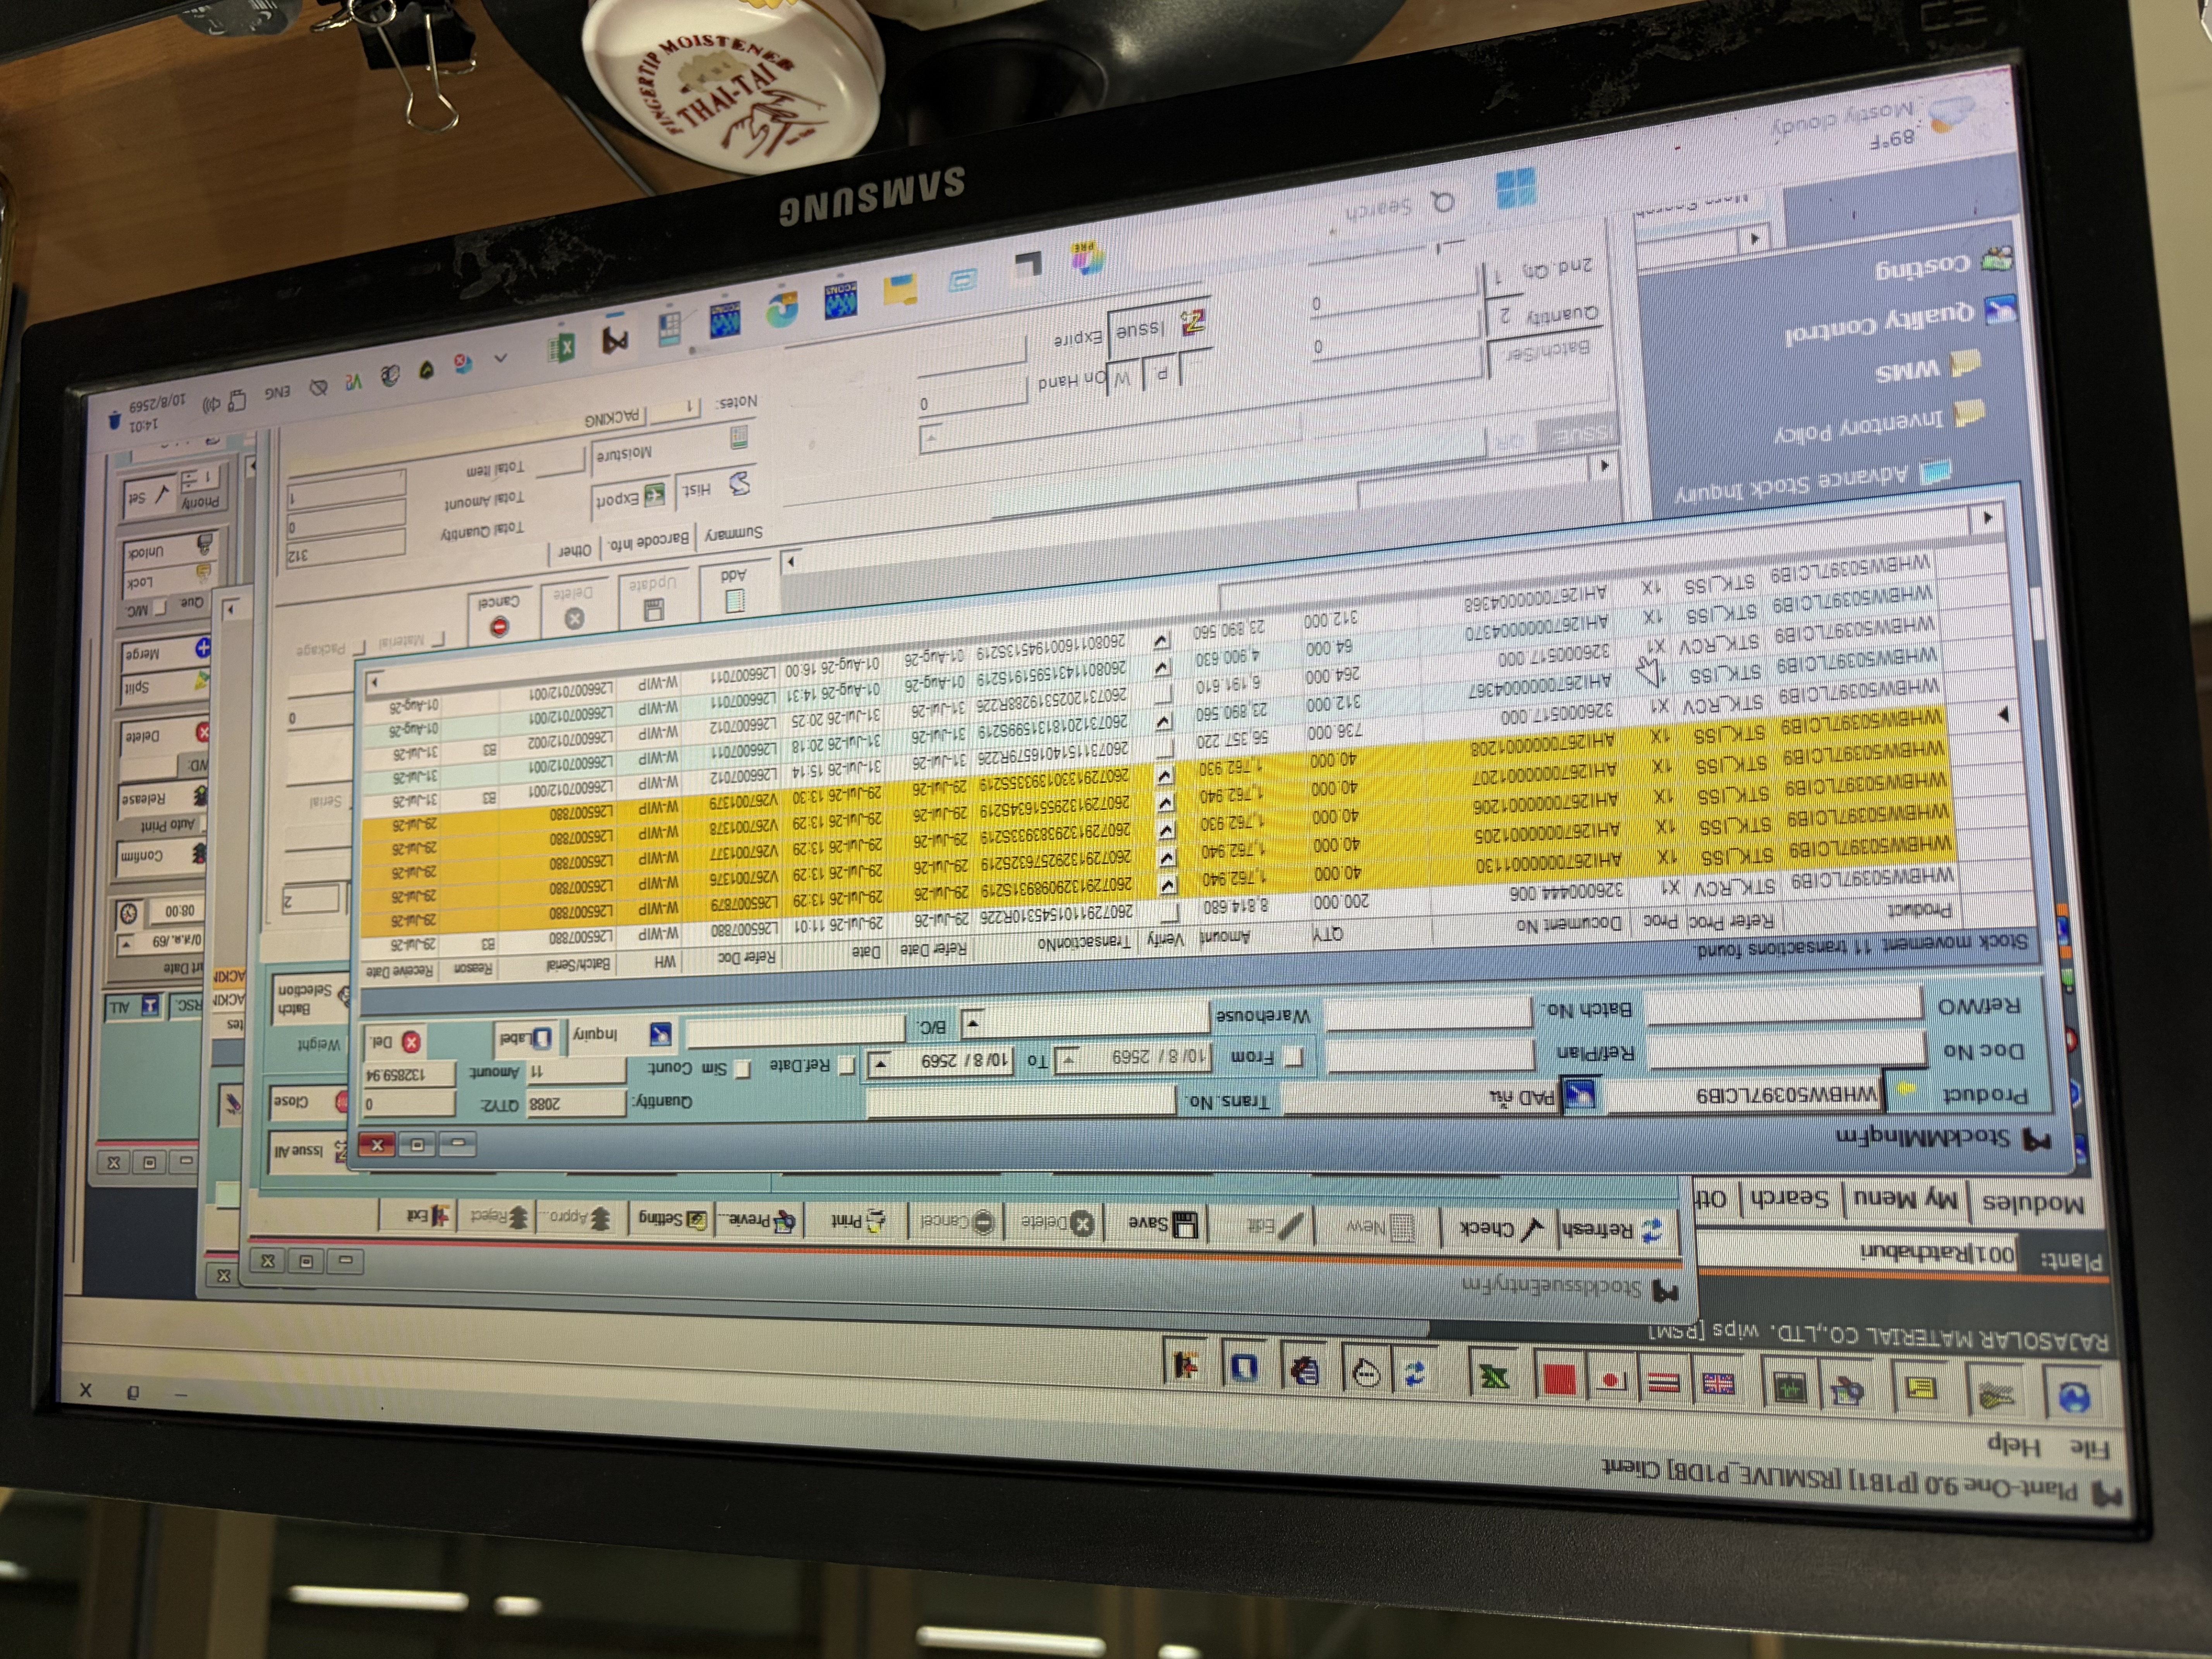Image resolution: width=2212 pixels, height=1659 pixels.
Task: Click the green chart monitor icon in main toolbar
Action: [x=1790, y=1387]
